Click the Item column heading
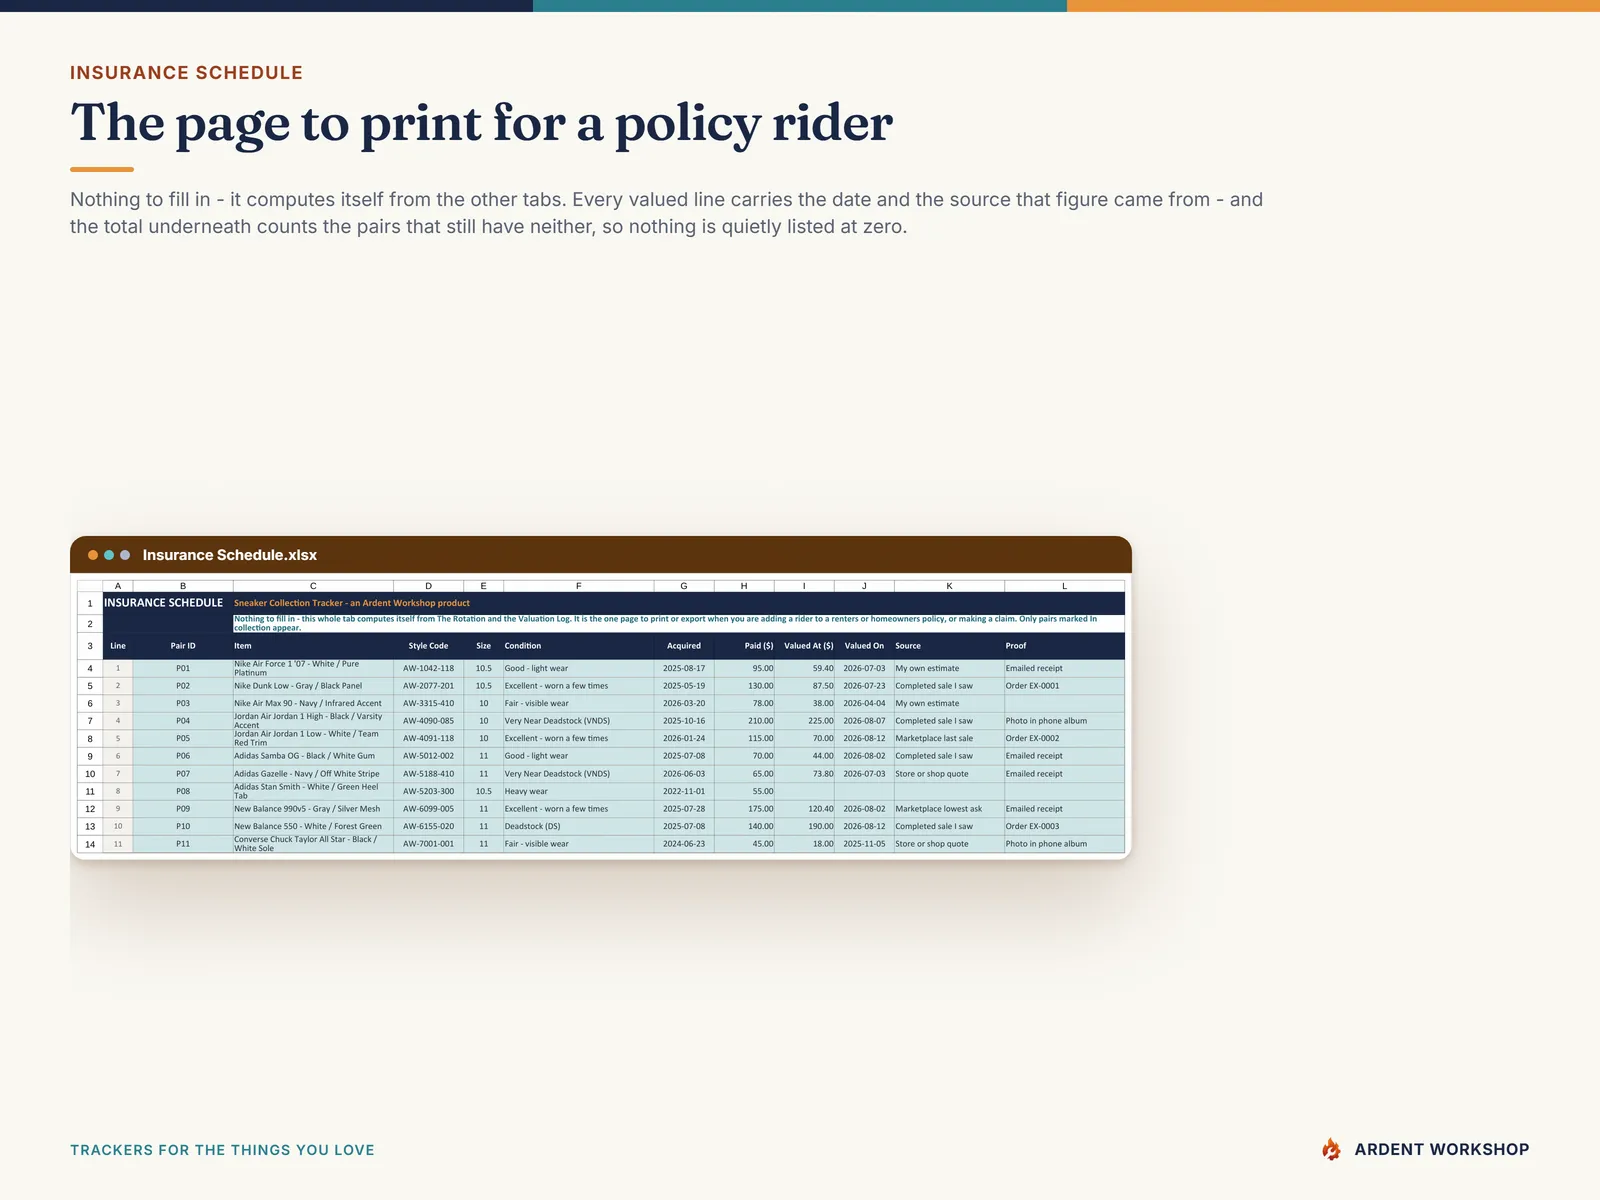Viewport: 1600px width, 1200px height. 313,646
